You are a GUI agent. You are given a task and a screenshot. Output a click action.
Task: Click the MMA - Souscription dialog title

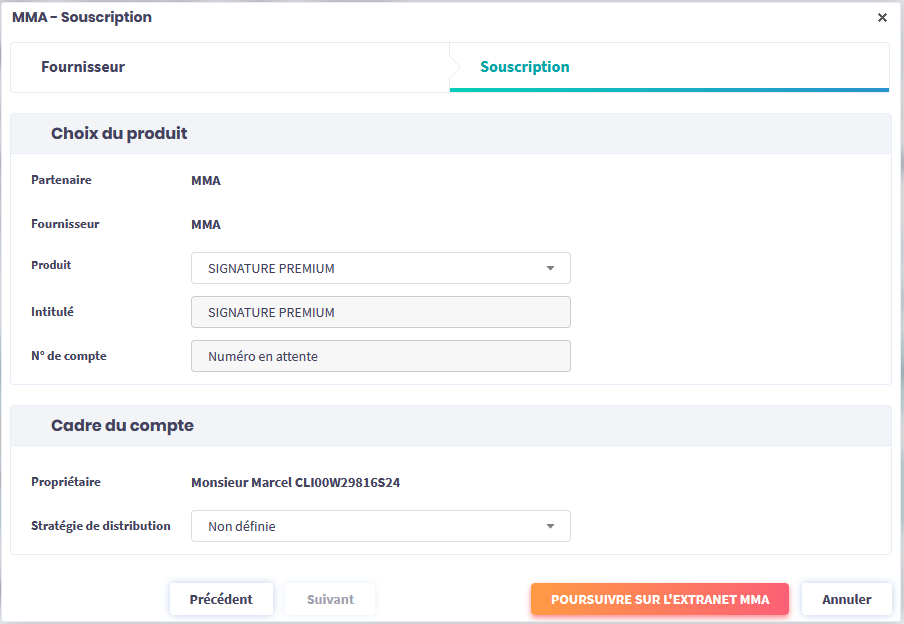click(82, 17)
